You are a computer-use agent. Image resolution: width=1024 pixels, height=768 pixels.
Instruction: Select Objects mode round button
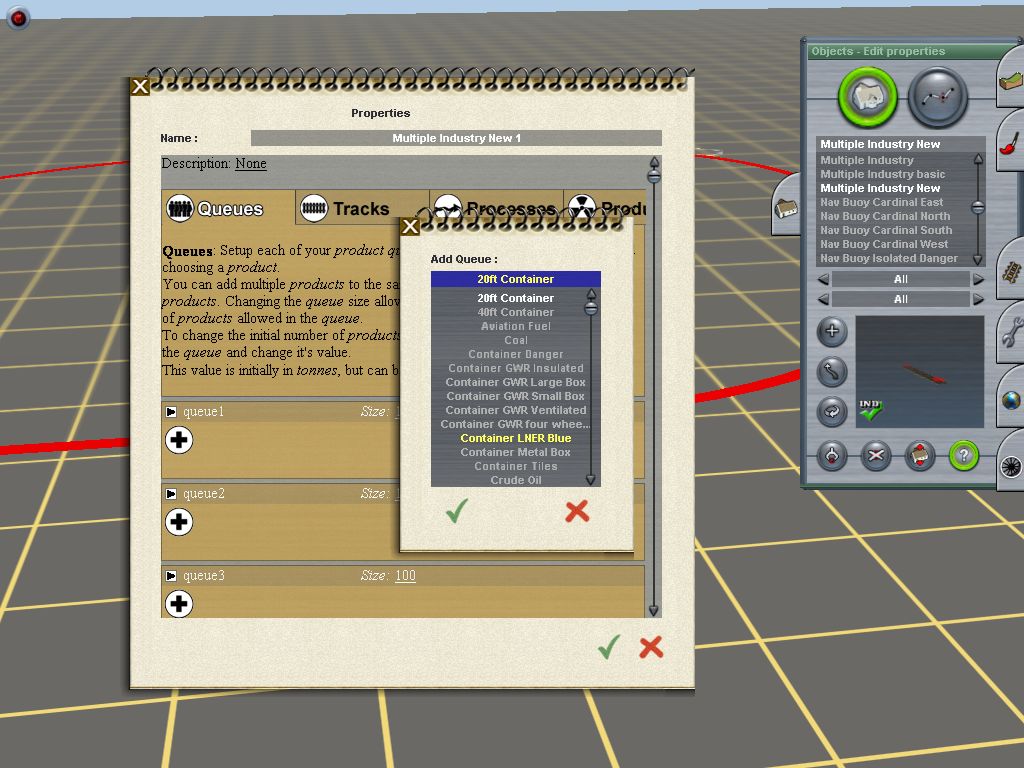click(x=868, y=97)
